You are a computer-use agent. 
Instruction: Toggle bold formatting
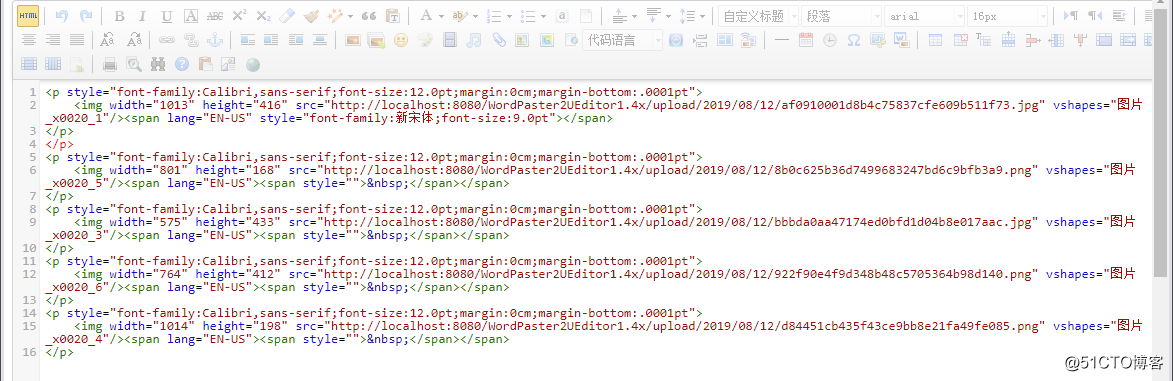pyautogui.click(x=120, y=16)
